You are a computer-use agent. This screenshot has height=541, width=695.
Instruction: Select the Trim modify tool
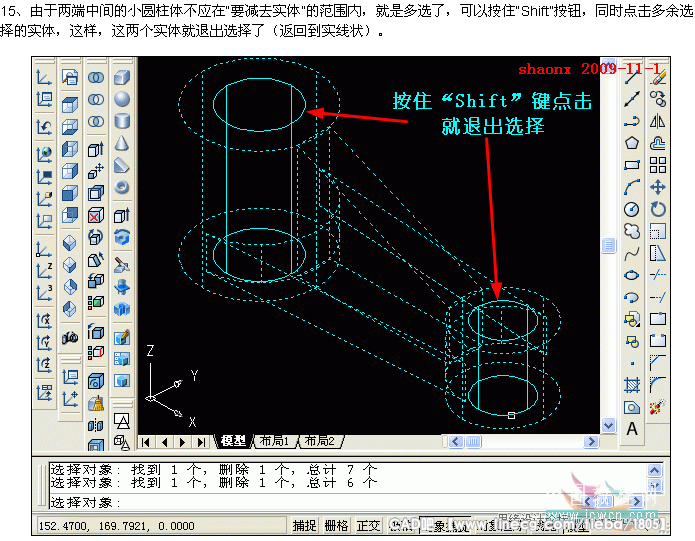[658, 275]
